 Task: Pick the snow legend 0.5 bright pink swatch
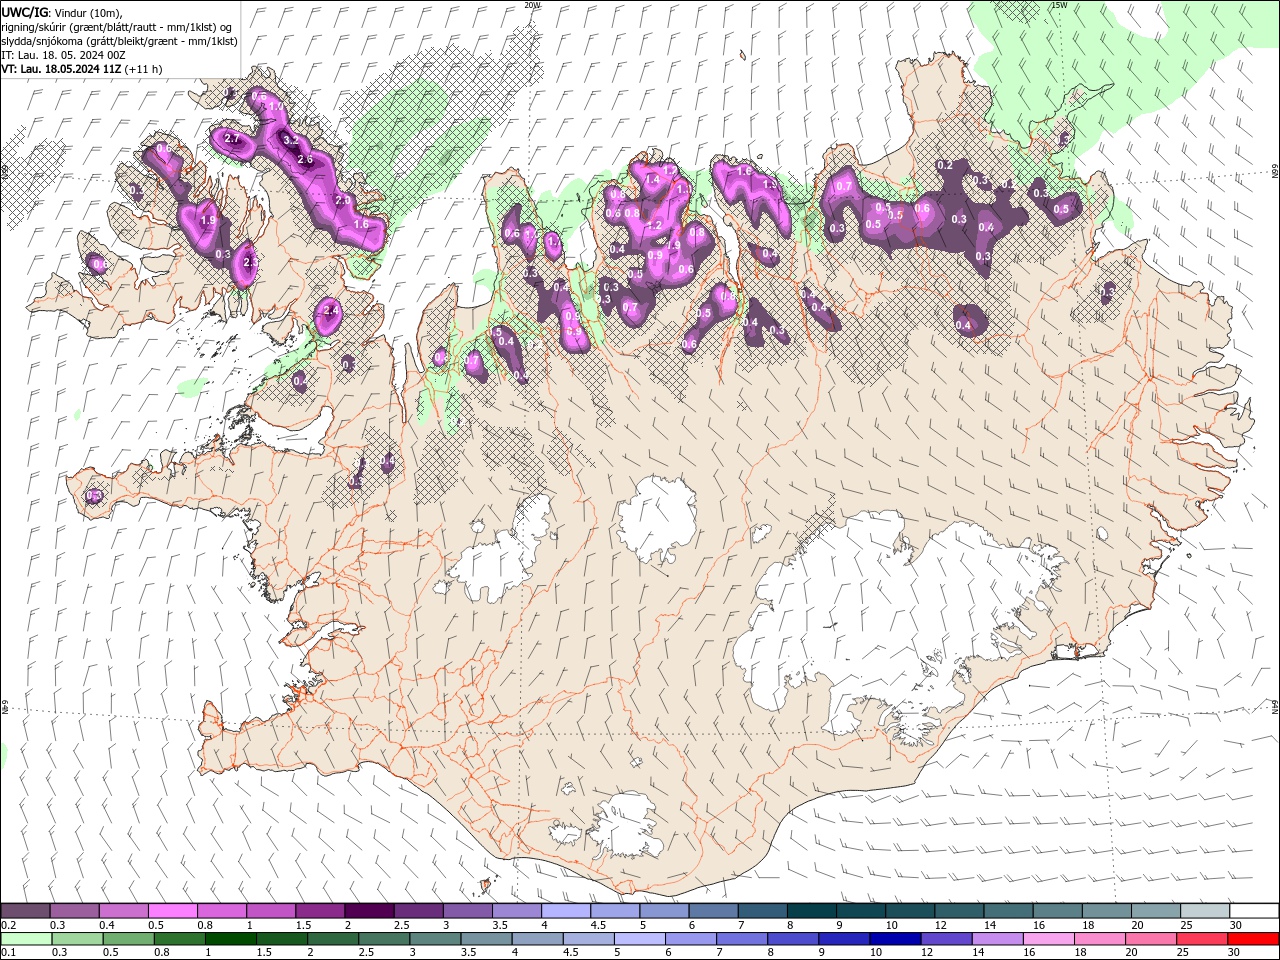click(x=172, y=911)
